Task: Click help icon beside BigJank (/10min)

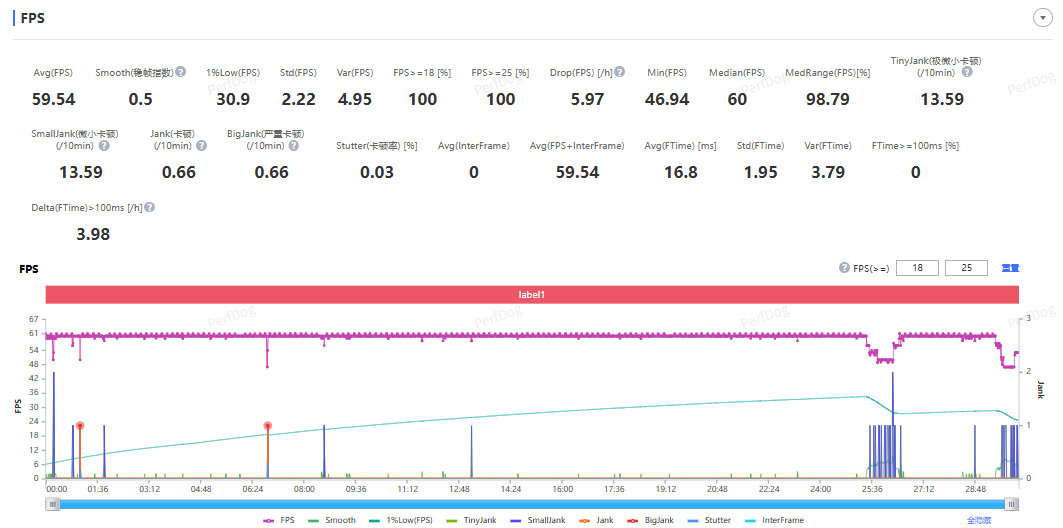Action: tap(294, 145)
